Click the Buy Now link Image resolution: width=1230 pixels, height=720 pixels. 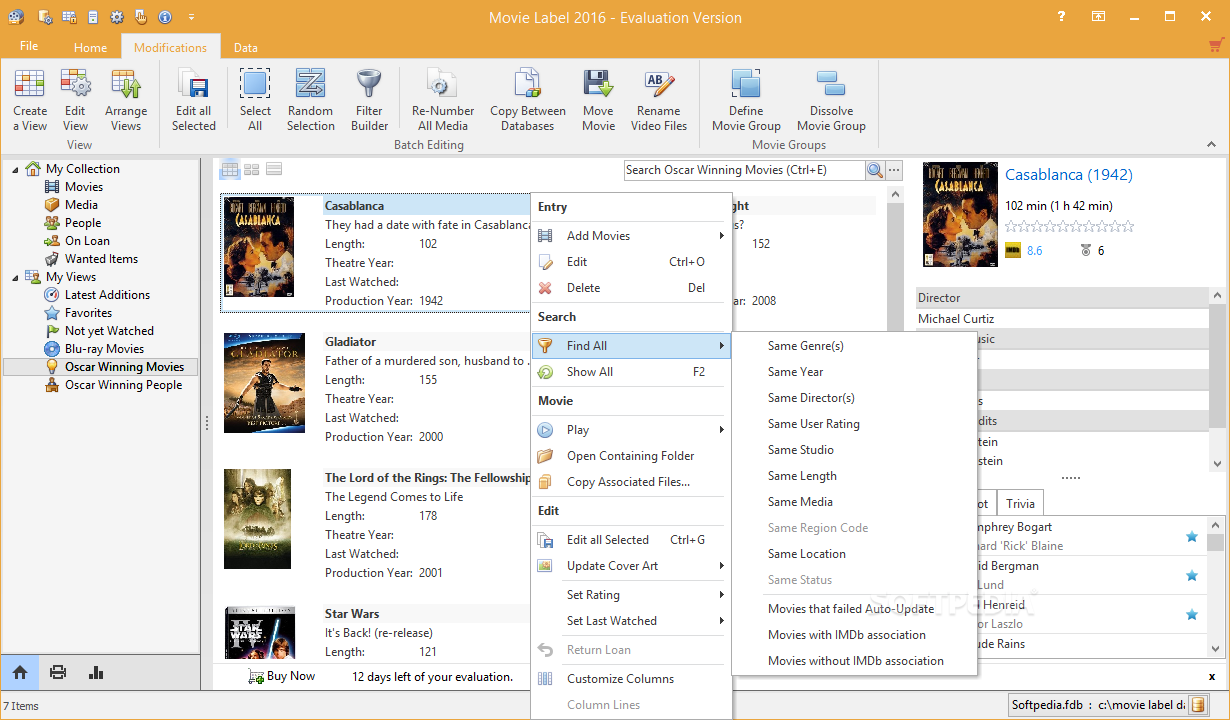click(282, 676)
